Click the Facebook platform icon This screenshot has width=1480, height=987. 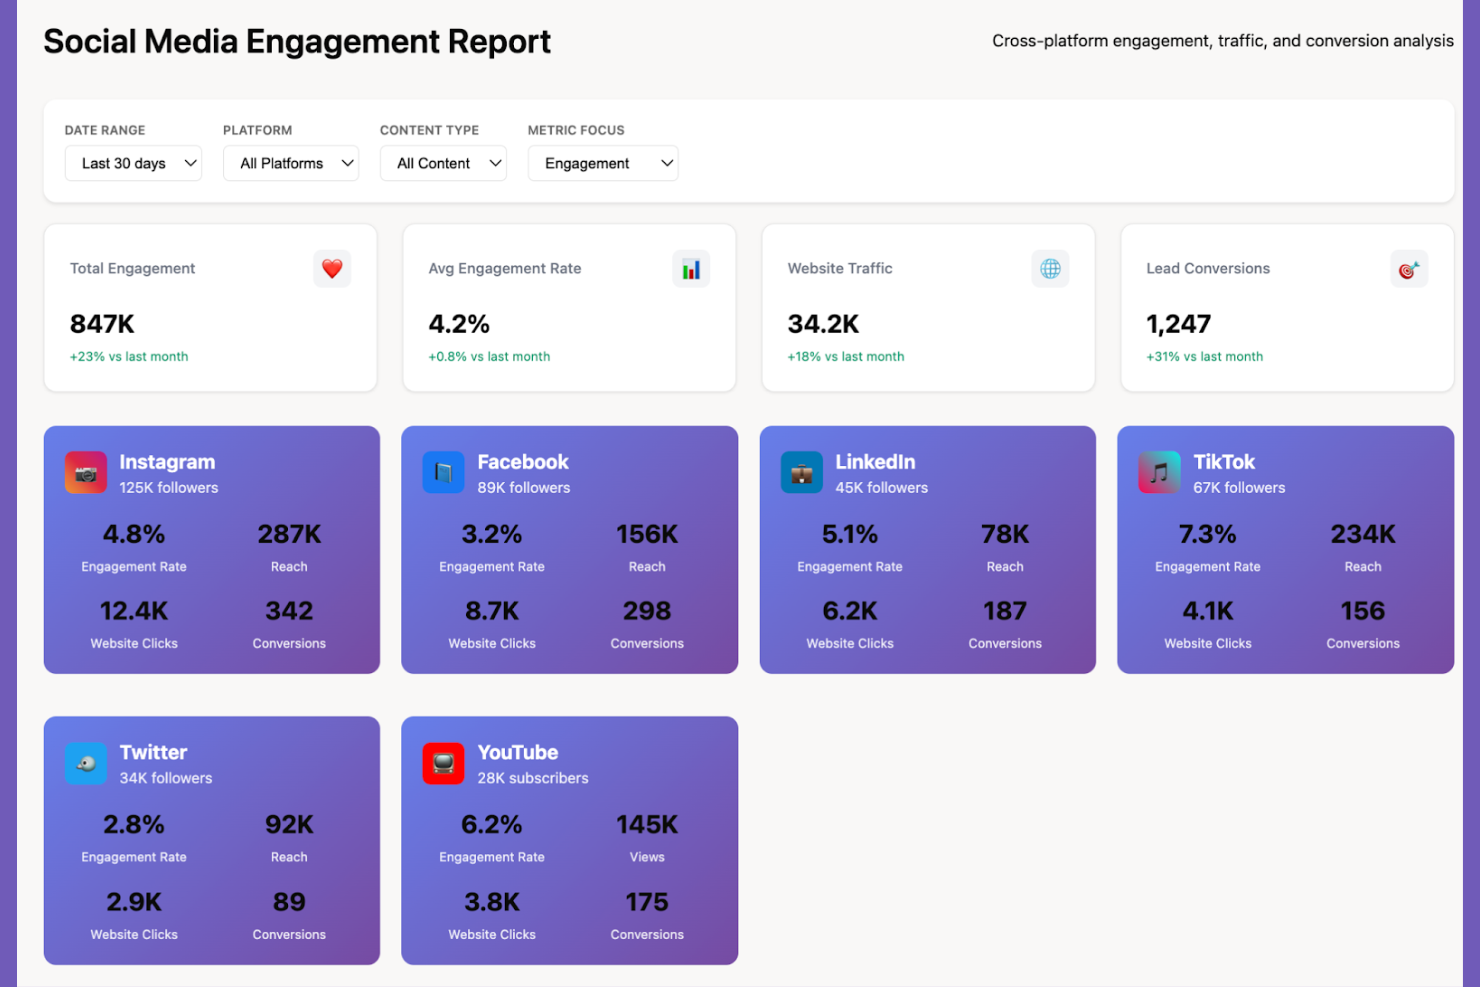(443, 472)
